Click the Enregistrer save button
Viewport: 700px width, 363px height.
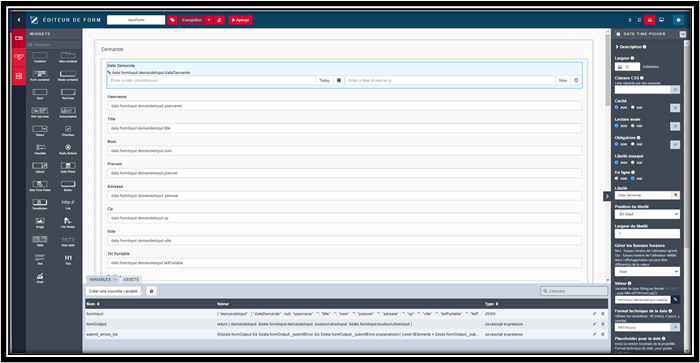(x=192, y=20)
